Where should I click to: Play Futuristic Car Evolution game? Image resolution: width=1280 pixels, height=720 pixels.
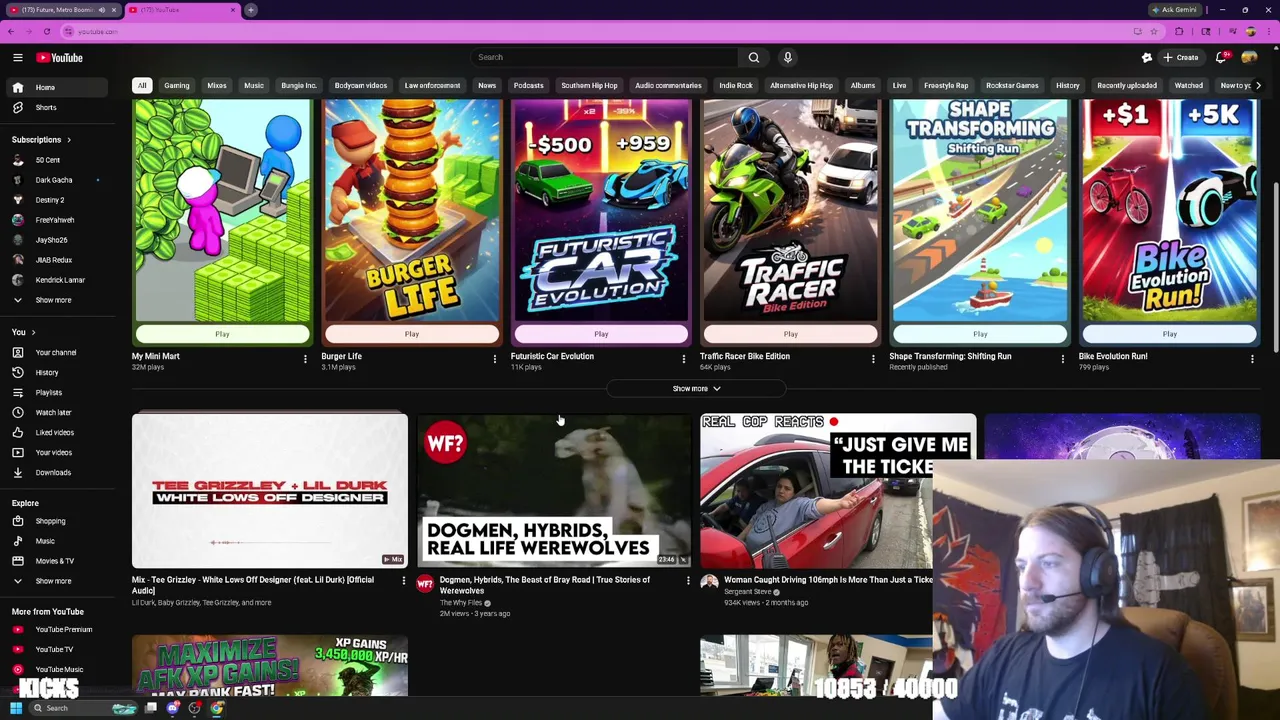point(601,334)
